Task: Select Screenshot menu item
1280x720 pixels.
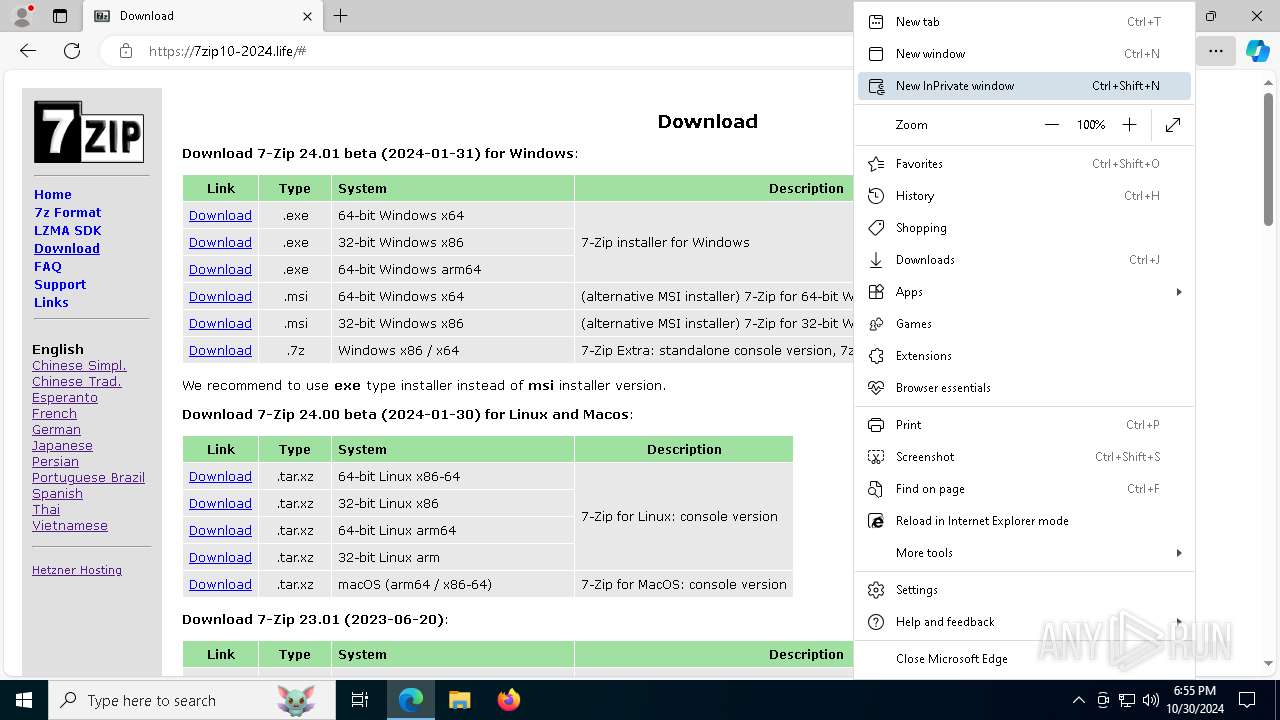Action: click(1024, 457)
